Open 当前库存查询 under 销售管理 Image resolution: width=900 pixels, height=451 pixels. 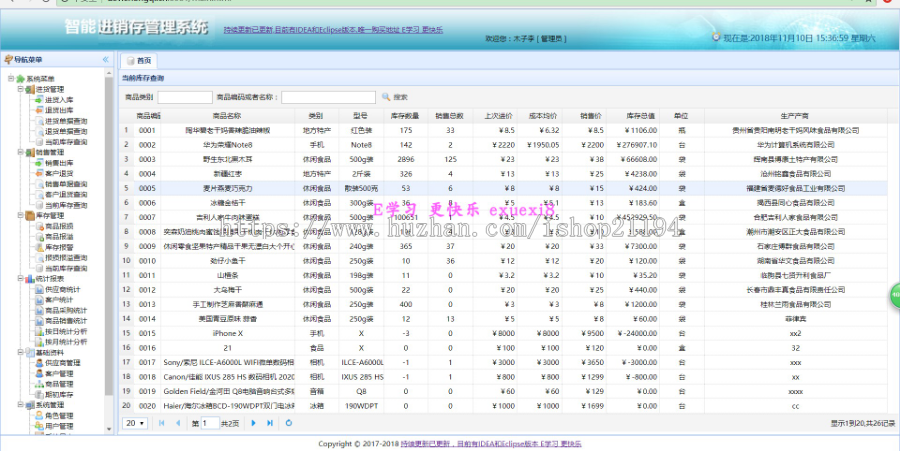[66, 205]
